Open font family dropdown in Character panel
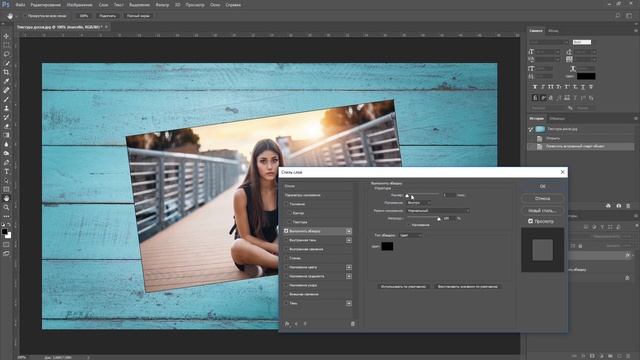Viewport: 640px width, 360px height. click(549, 42)
